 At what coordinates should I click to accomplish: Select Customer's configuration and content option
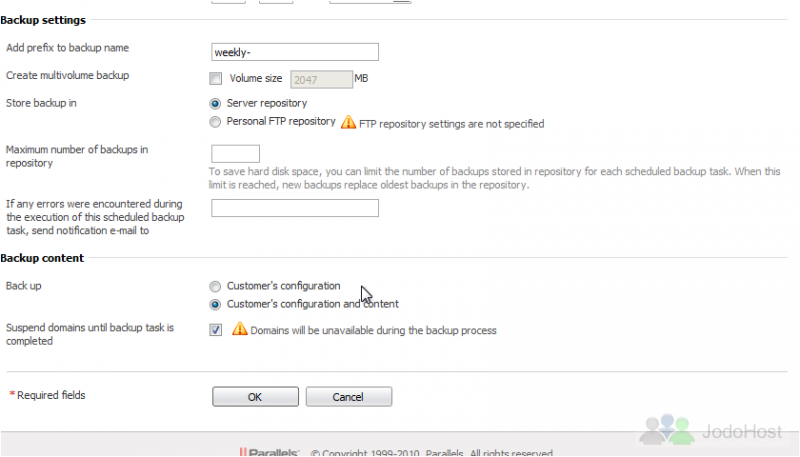click(x=215, y=304)
